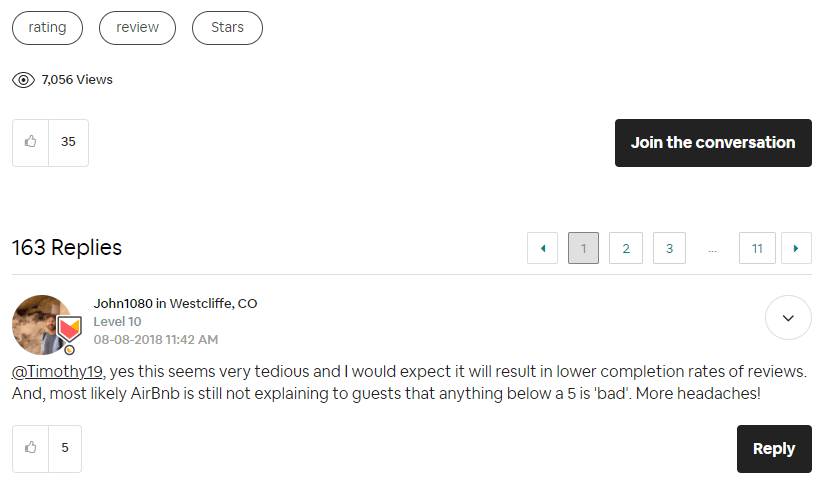This screenshot has width=825, height=487.
Task: Select the review tag
Action: tap(137, 28)
